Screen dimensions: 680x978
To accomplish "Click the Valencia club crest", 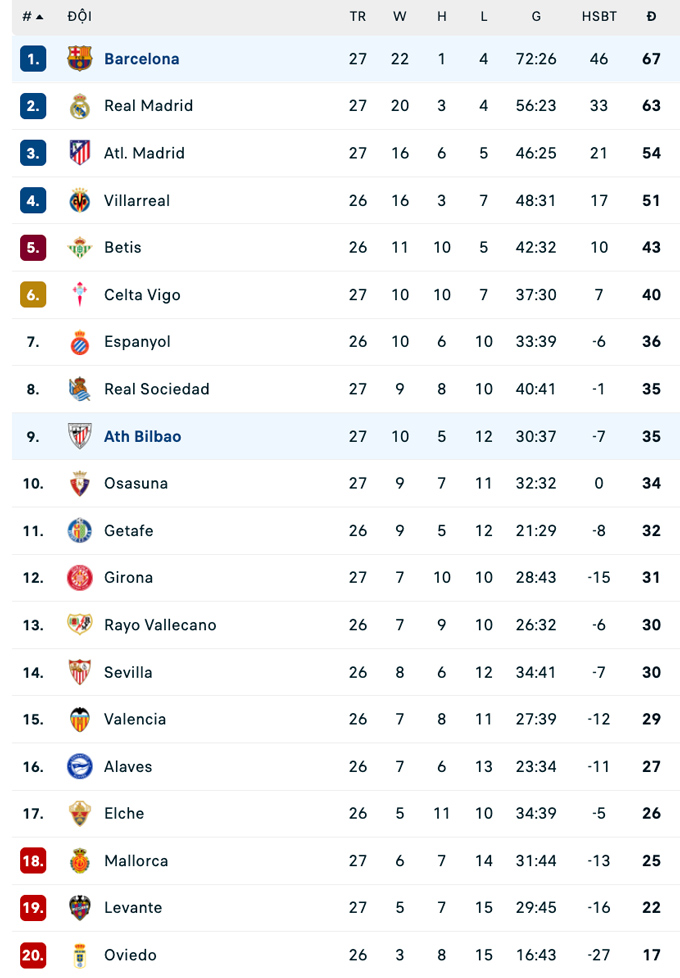I will pyautogui.click(x=80, y=719).
